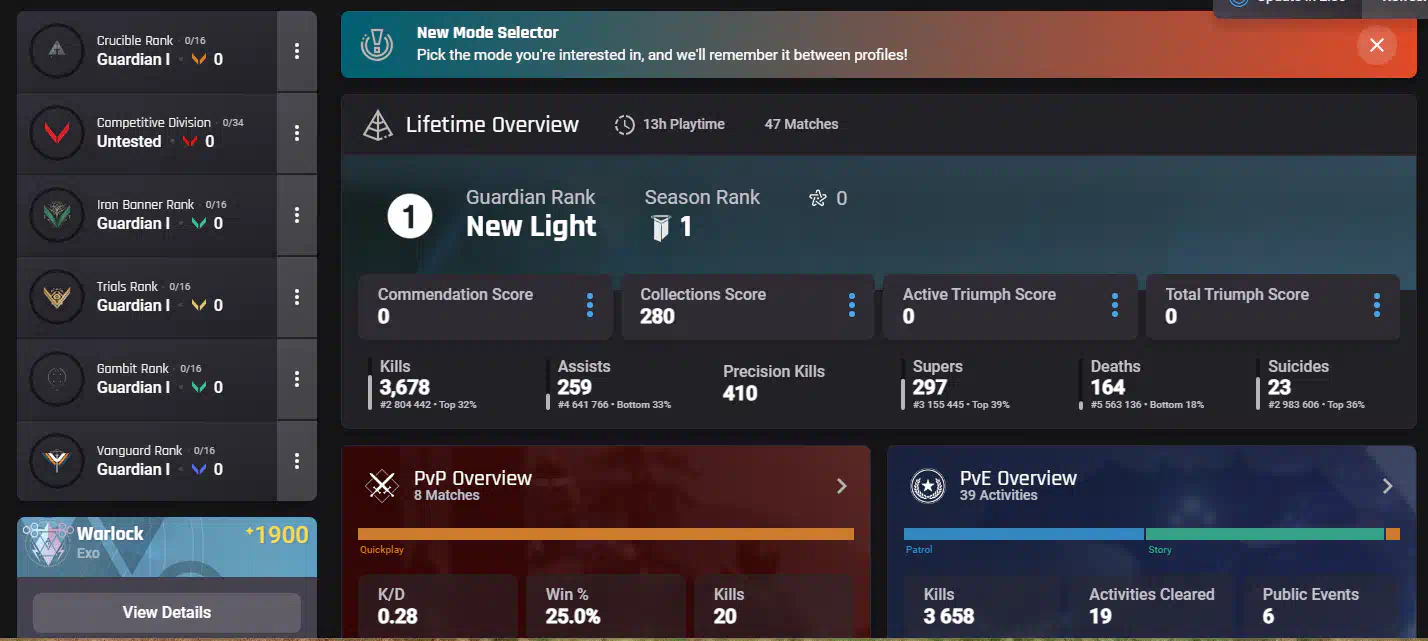Open Commendation Score blue options menu
Screen dimensions: 1428x641
click(x=590, y=306)
